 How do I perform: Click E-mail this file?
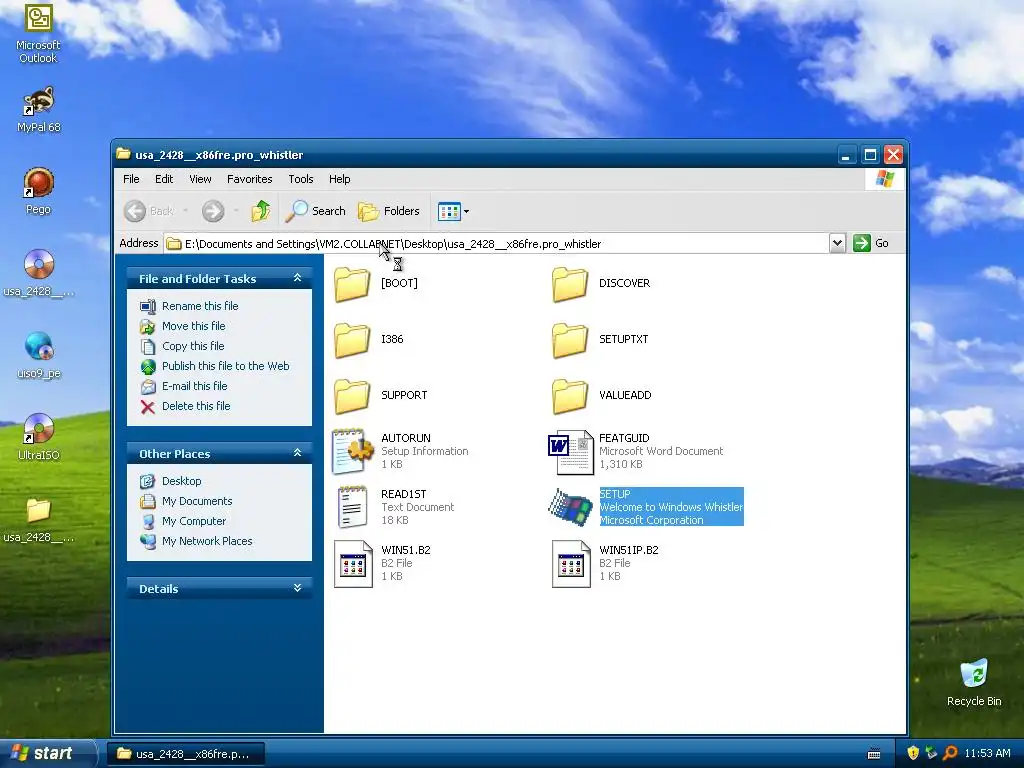click(195, 386)
